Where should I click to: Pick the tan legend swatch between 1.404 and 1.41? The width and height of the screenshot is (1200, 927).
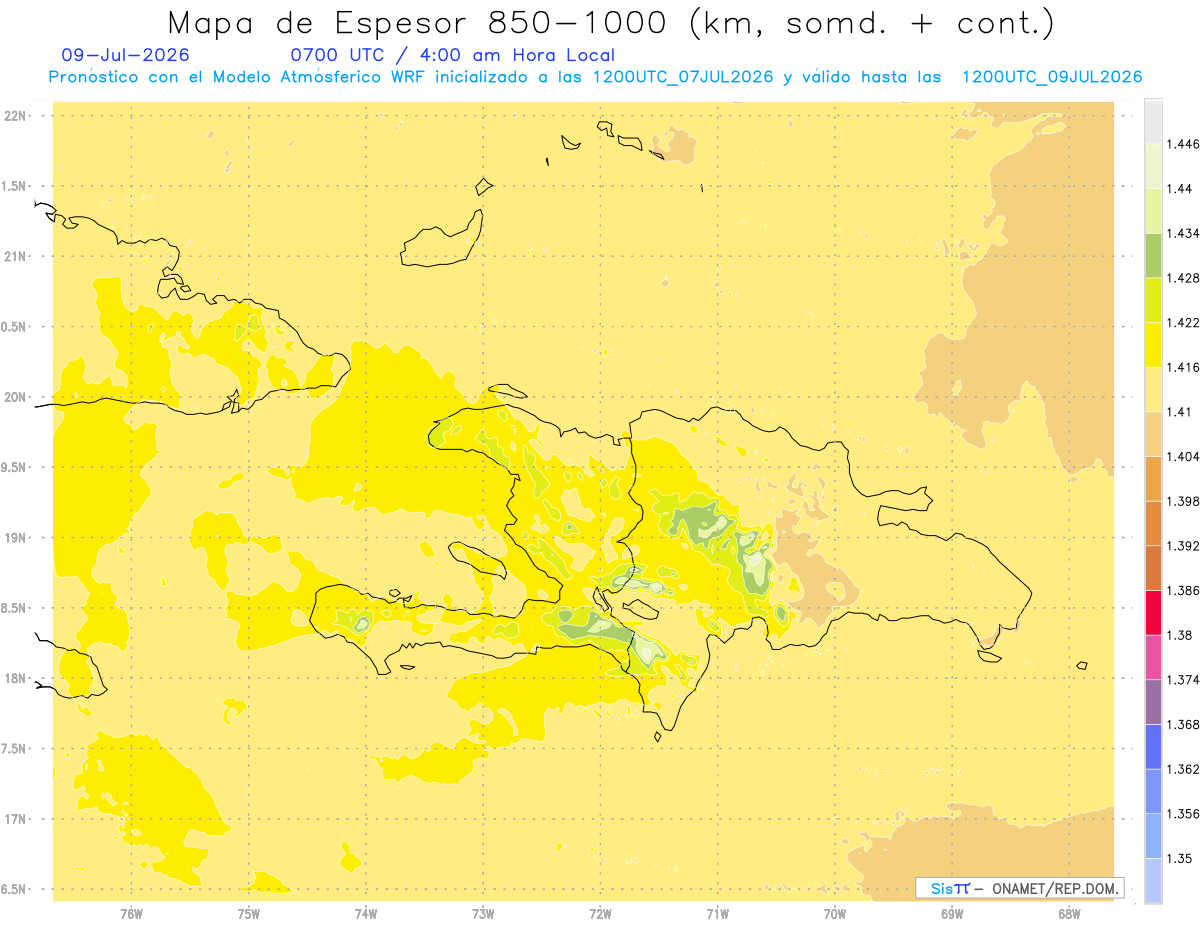(1153, 434)
